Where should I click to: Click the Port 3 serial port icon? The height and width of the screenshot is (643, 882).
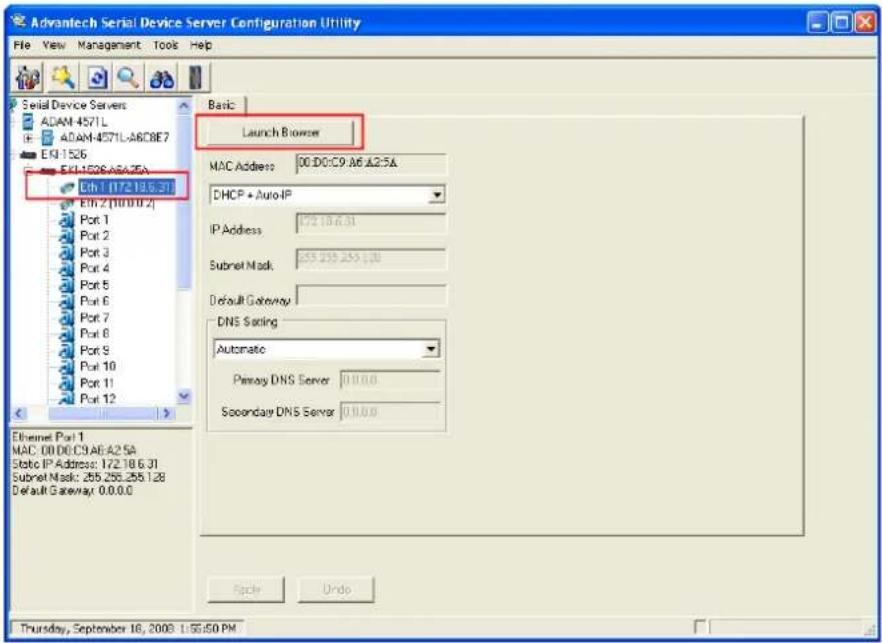[66, 252]
